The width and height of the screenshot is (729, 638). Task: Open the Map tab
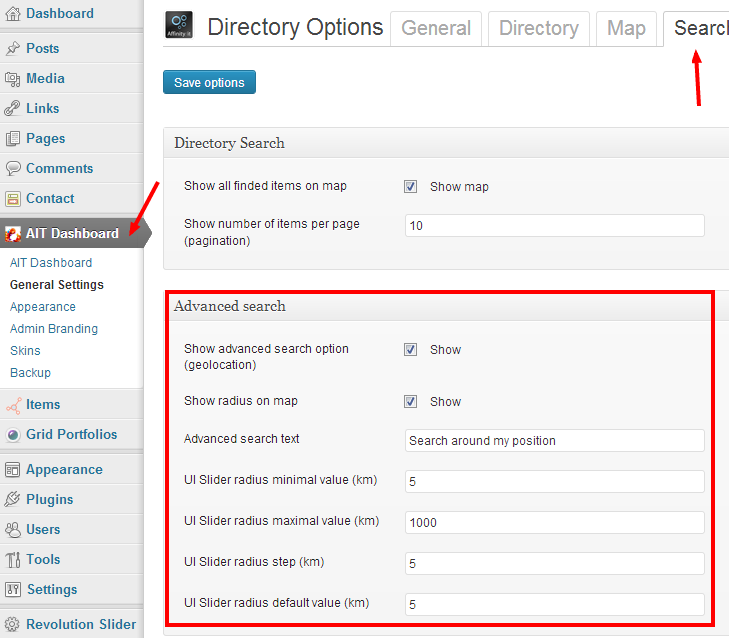(626, 28)
